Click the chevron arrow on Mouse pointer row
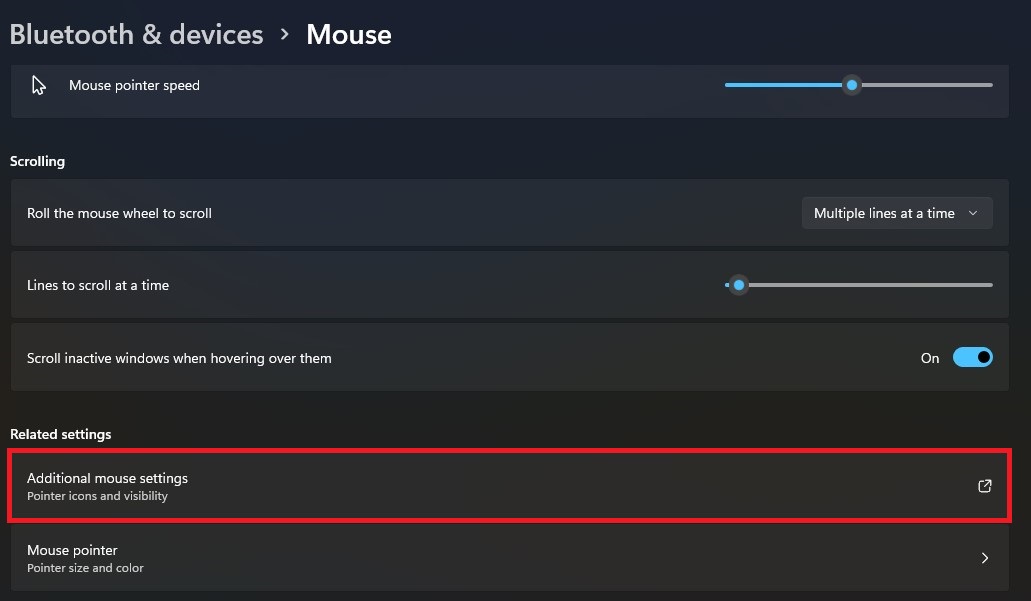Screen dimensions: 1031x601 click(984, 558)
